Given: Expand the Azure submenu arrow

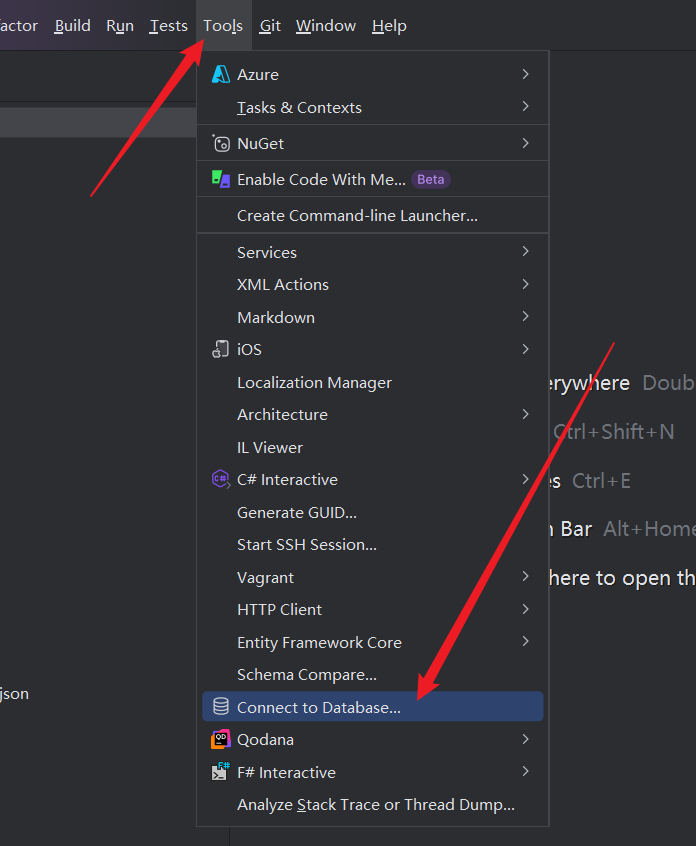Looking at the screenshot, I should coord(526,74).
